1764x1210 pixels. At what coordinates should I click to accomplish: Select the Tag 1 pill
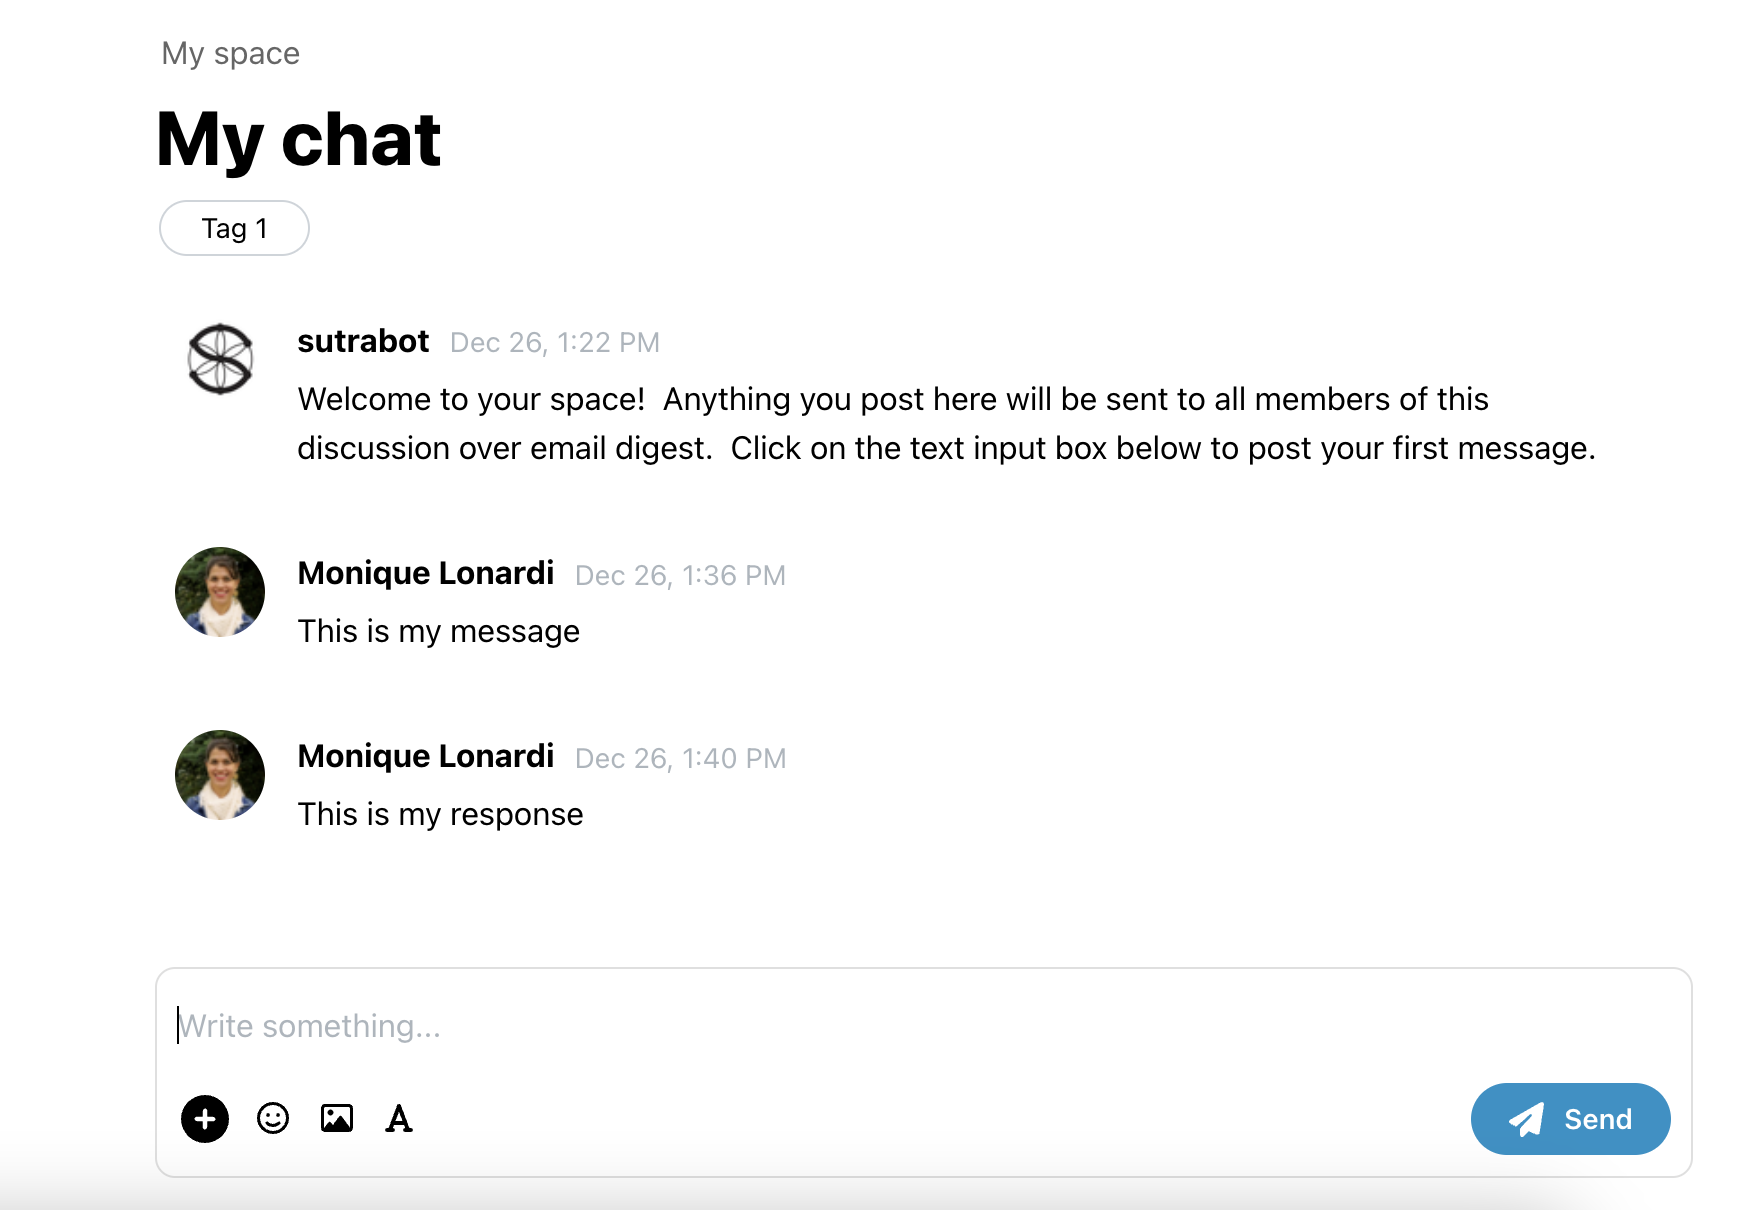234,228
